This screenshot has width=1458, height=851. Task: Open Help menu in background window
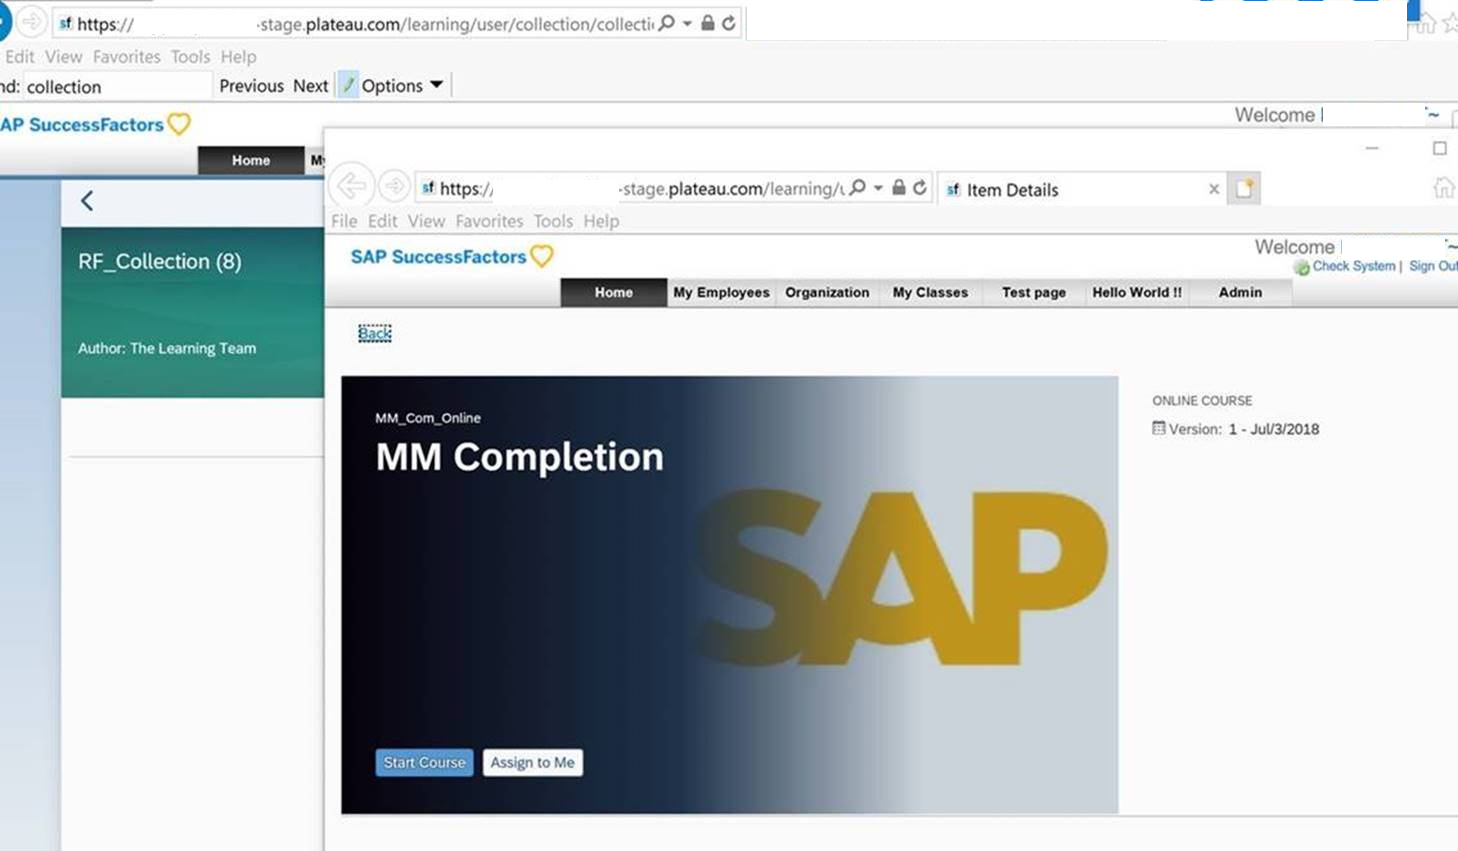[x=238, y=57]
